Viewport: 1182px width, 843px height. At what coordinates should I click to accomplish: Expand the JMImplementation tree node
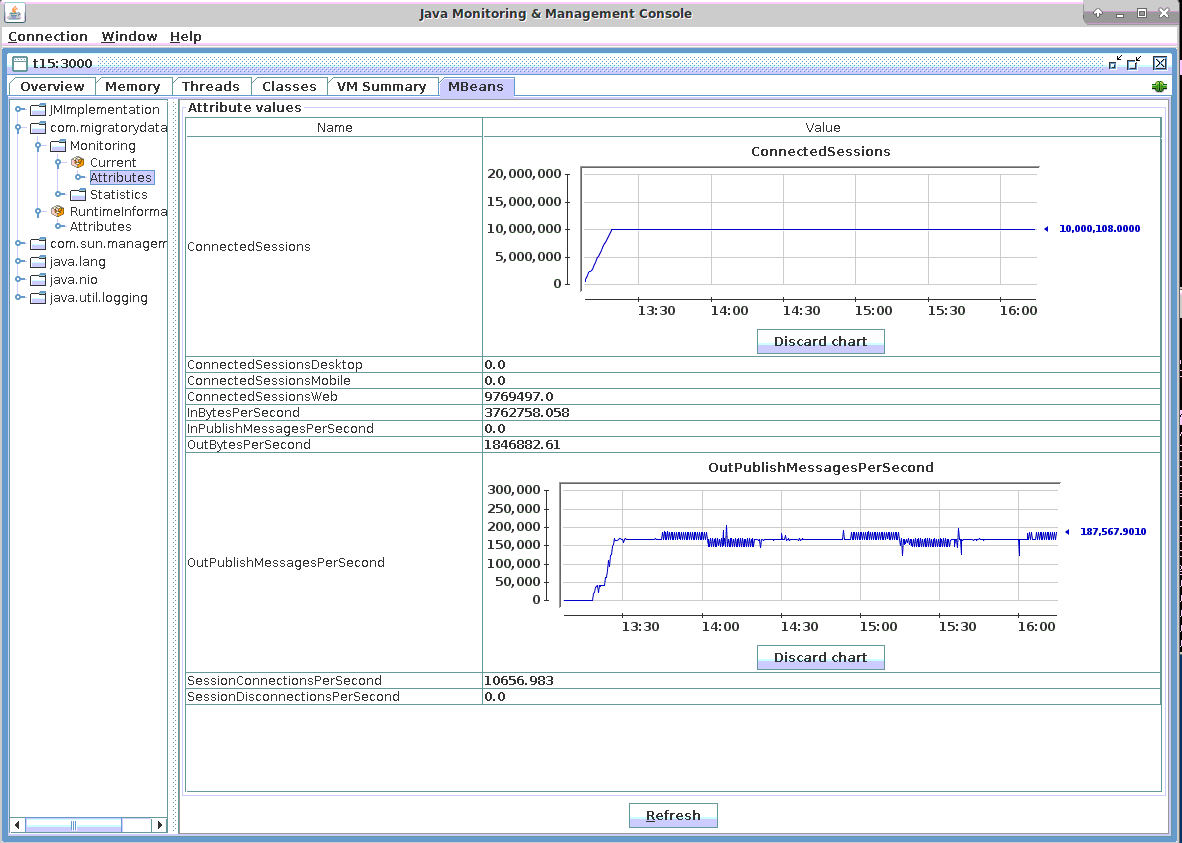tap(20, 109)
